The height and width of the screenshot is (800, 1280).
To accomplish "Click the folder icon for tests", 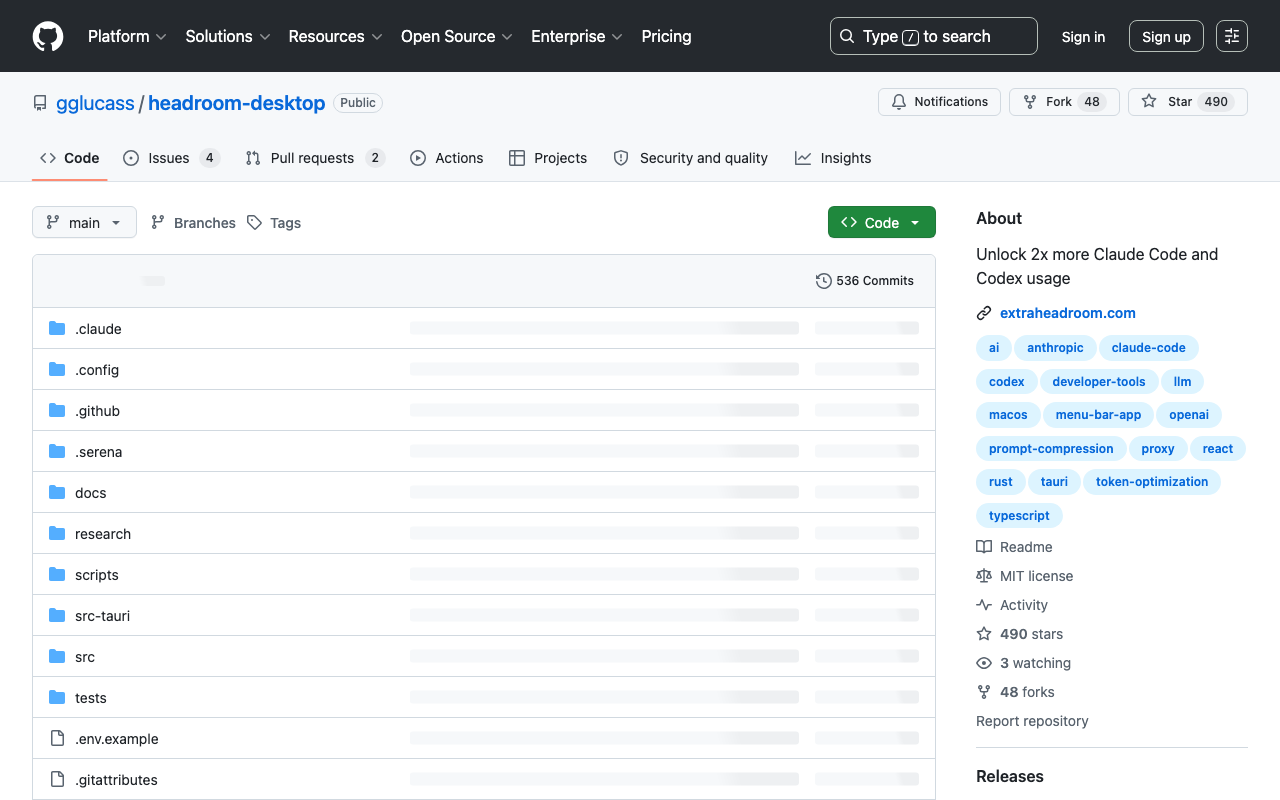I will [x=57, y=698].
